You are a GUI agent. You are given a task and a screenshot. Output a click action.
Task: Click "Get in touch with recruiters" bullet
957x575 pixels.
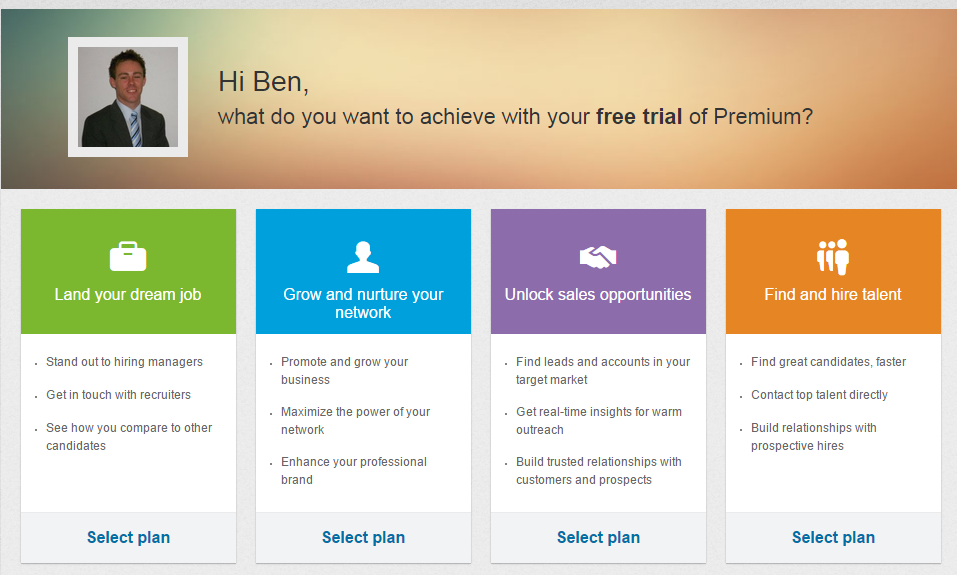pos(118,395)
